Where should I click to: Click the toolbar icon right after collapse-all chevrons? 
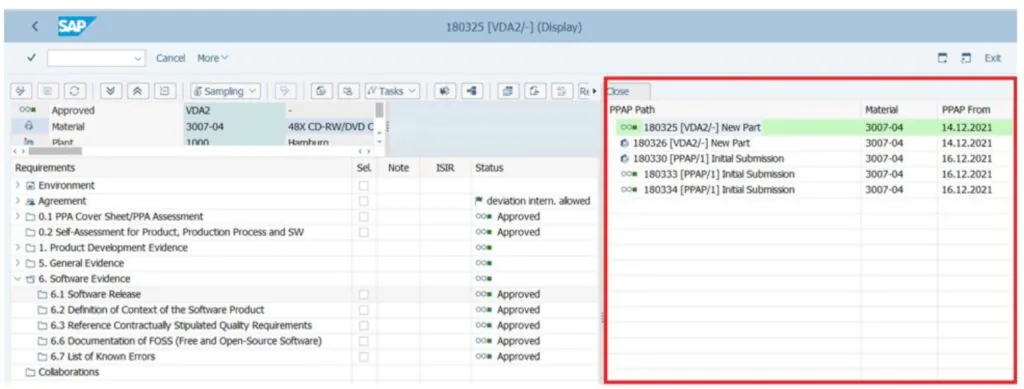tap(165, 91)
